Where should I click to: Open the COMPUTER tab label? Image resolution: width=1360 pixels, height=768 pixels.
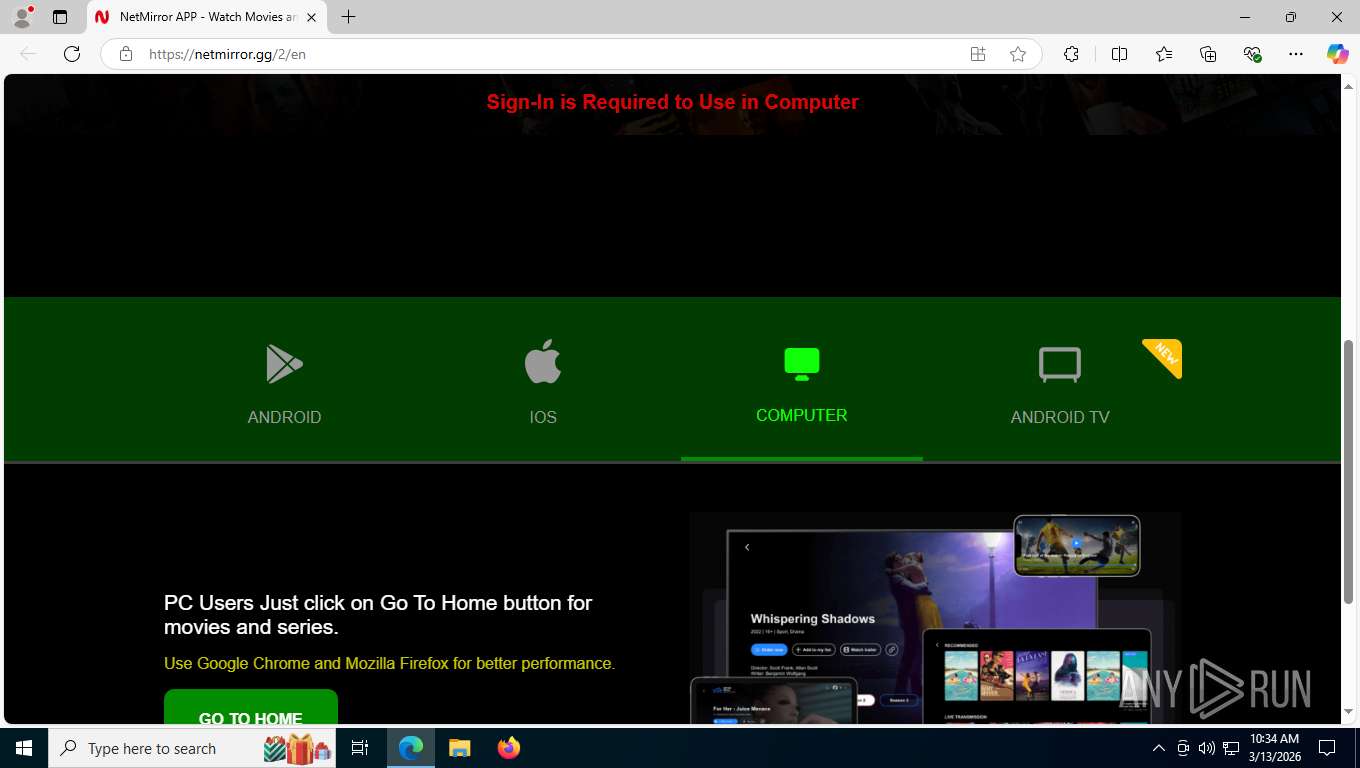802,415
